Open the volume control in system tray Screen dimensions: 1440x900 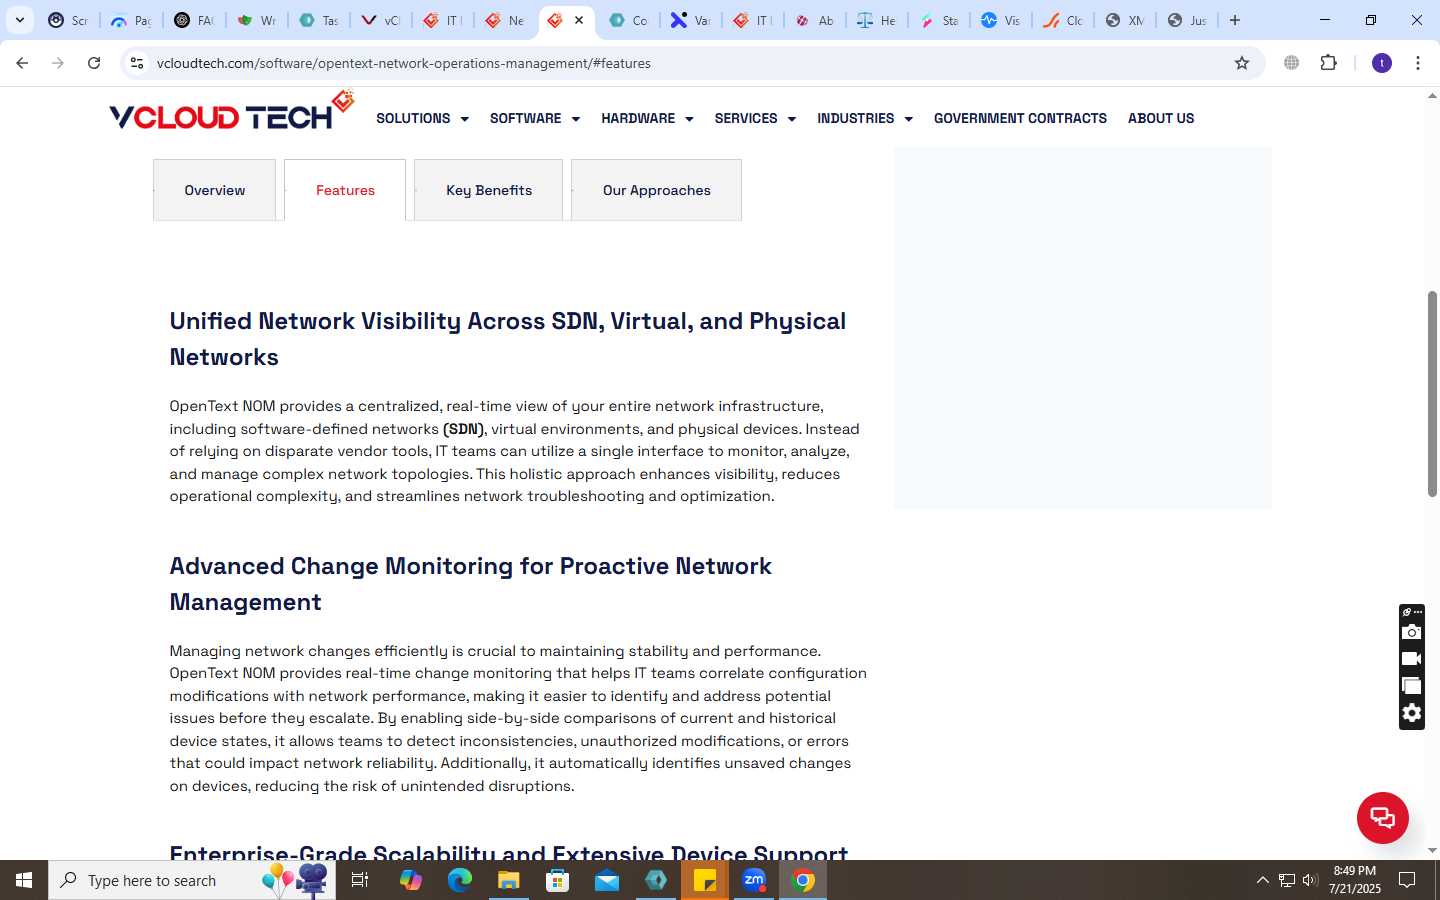pyautogui.click(x=1310, y=880)
